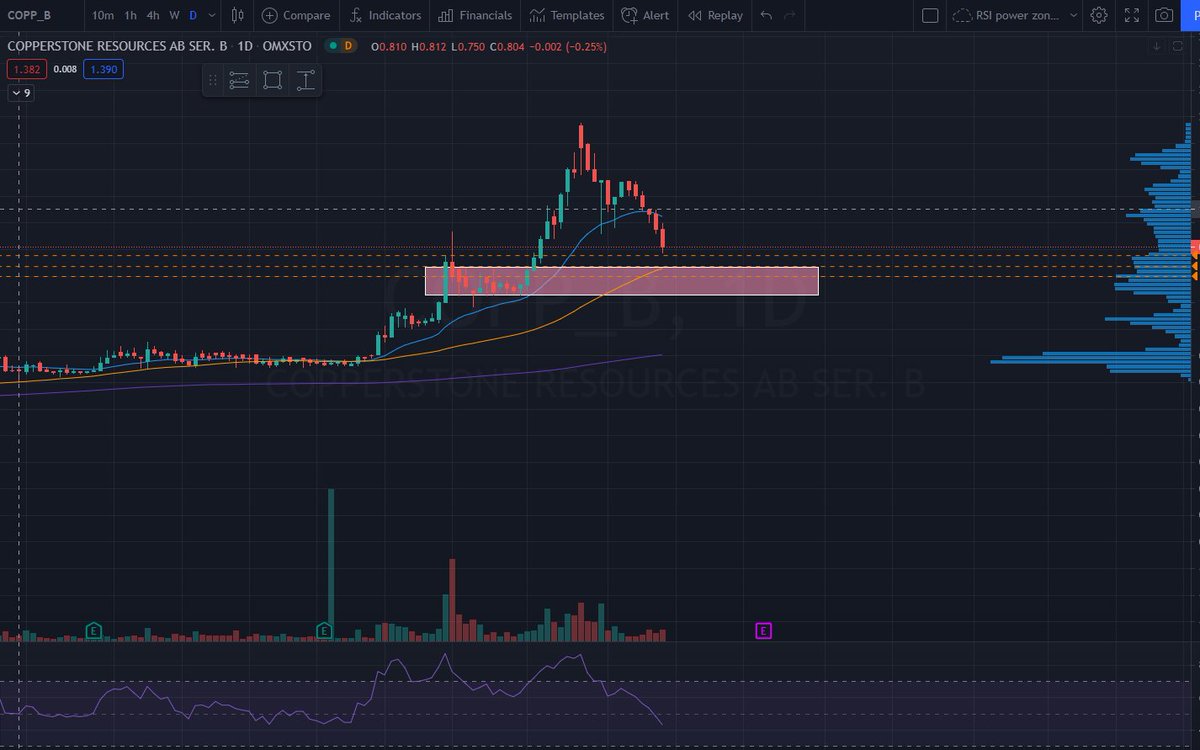Click the Compare button
The width and height of the screenshot is (1200, 750).
tap(296, 15)
